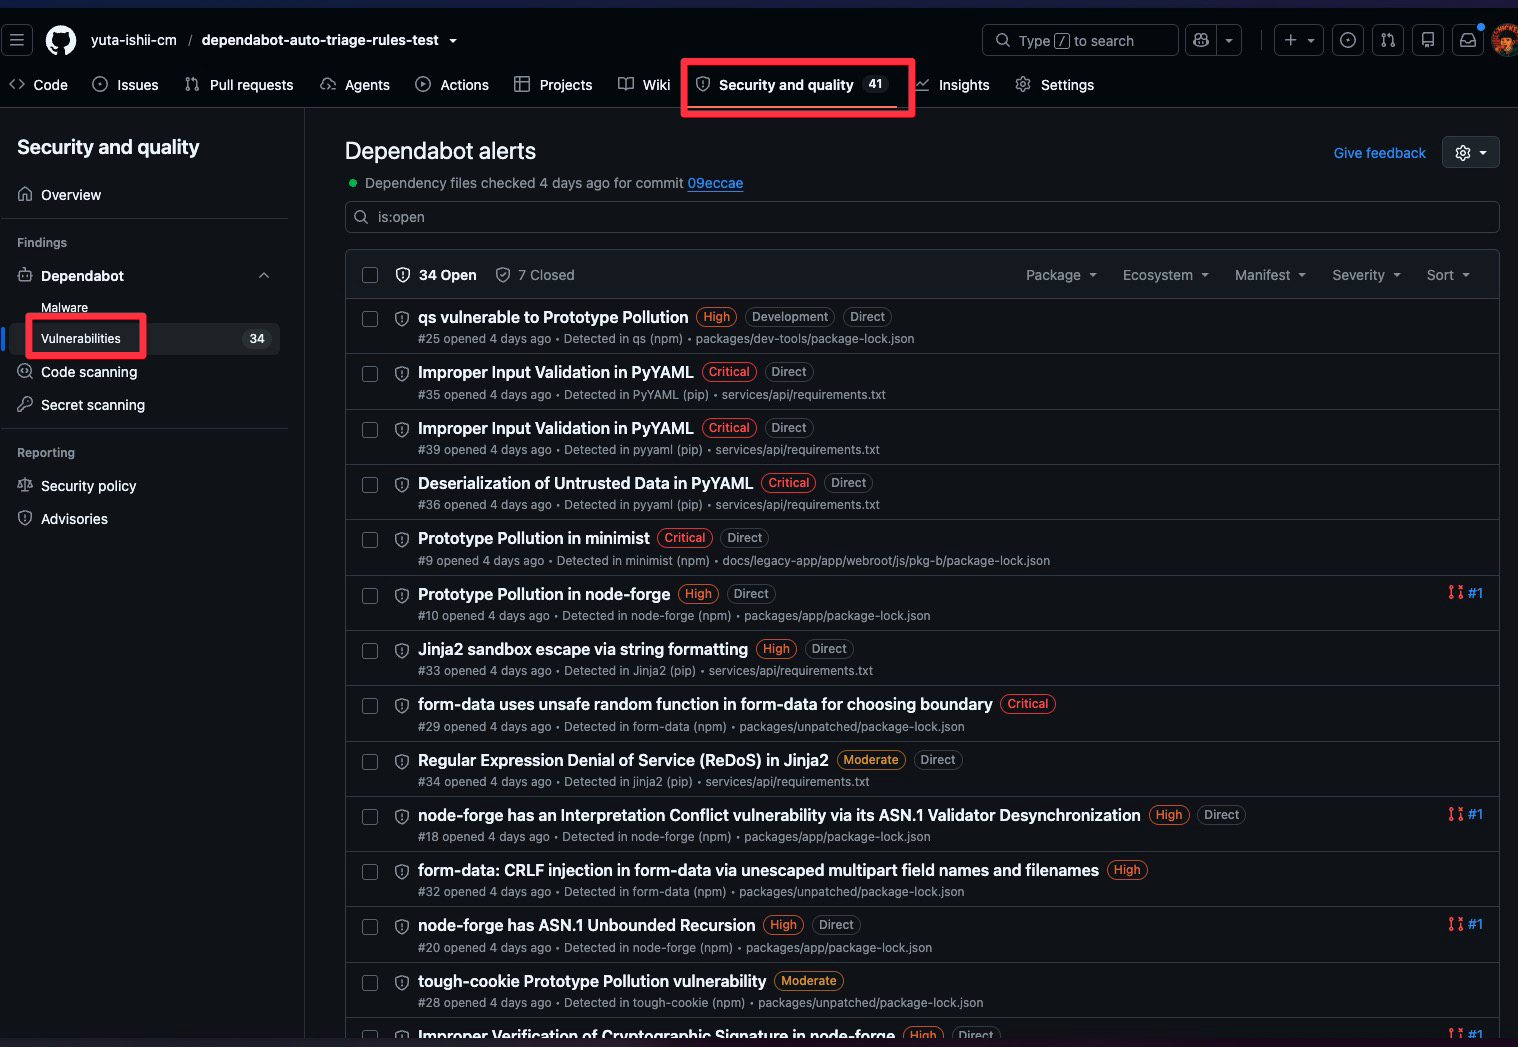Open the Agents tab
This screenshot has width=1518, height=1047.
click(x=355, y=85)
